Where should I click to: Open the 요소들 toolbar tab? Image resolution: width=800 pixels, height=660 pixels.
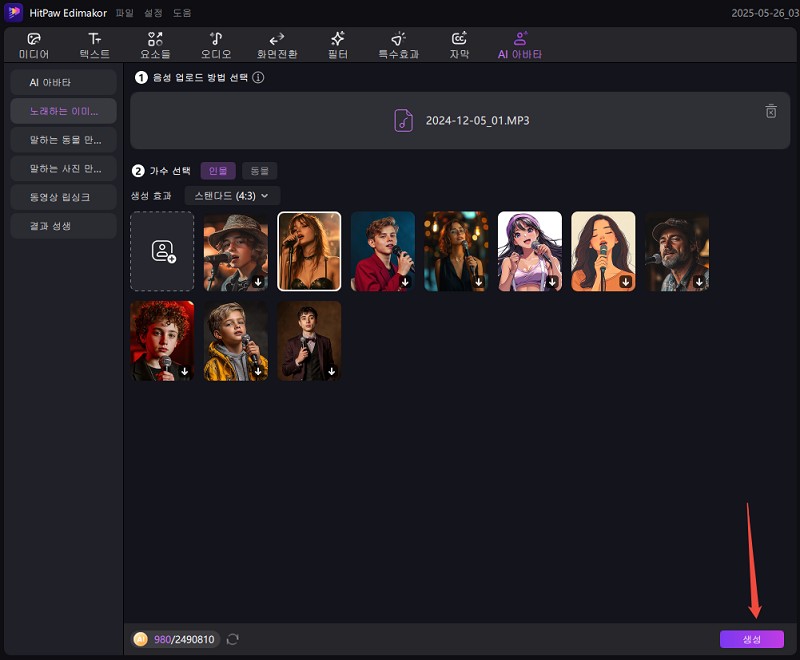point(155,45)
